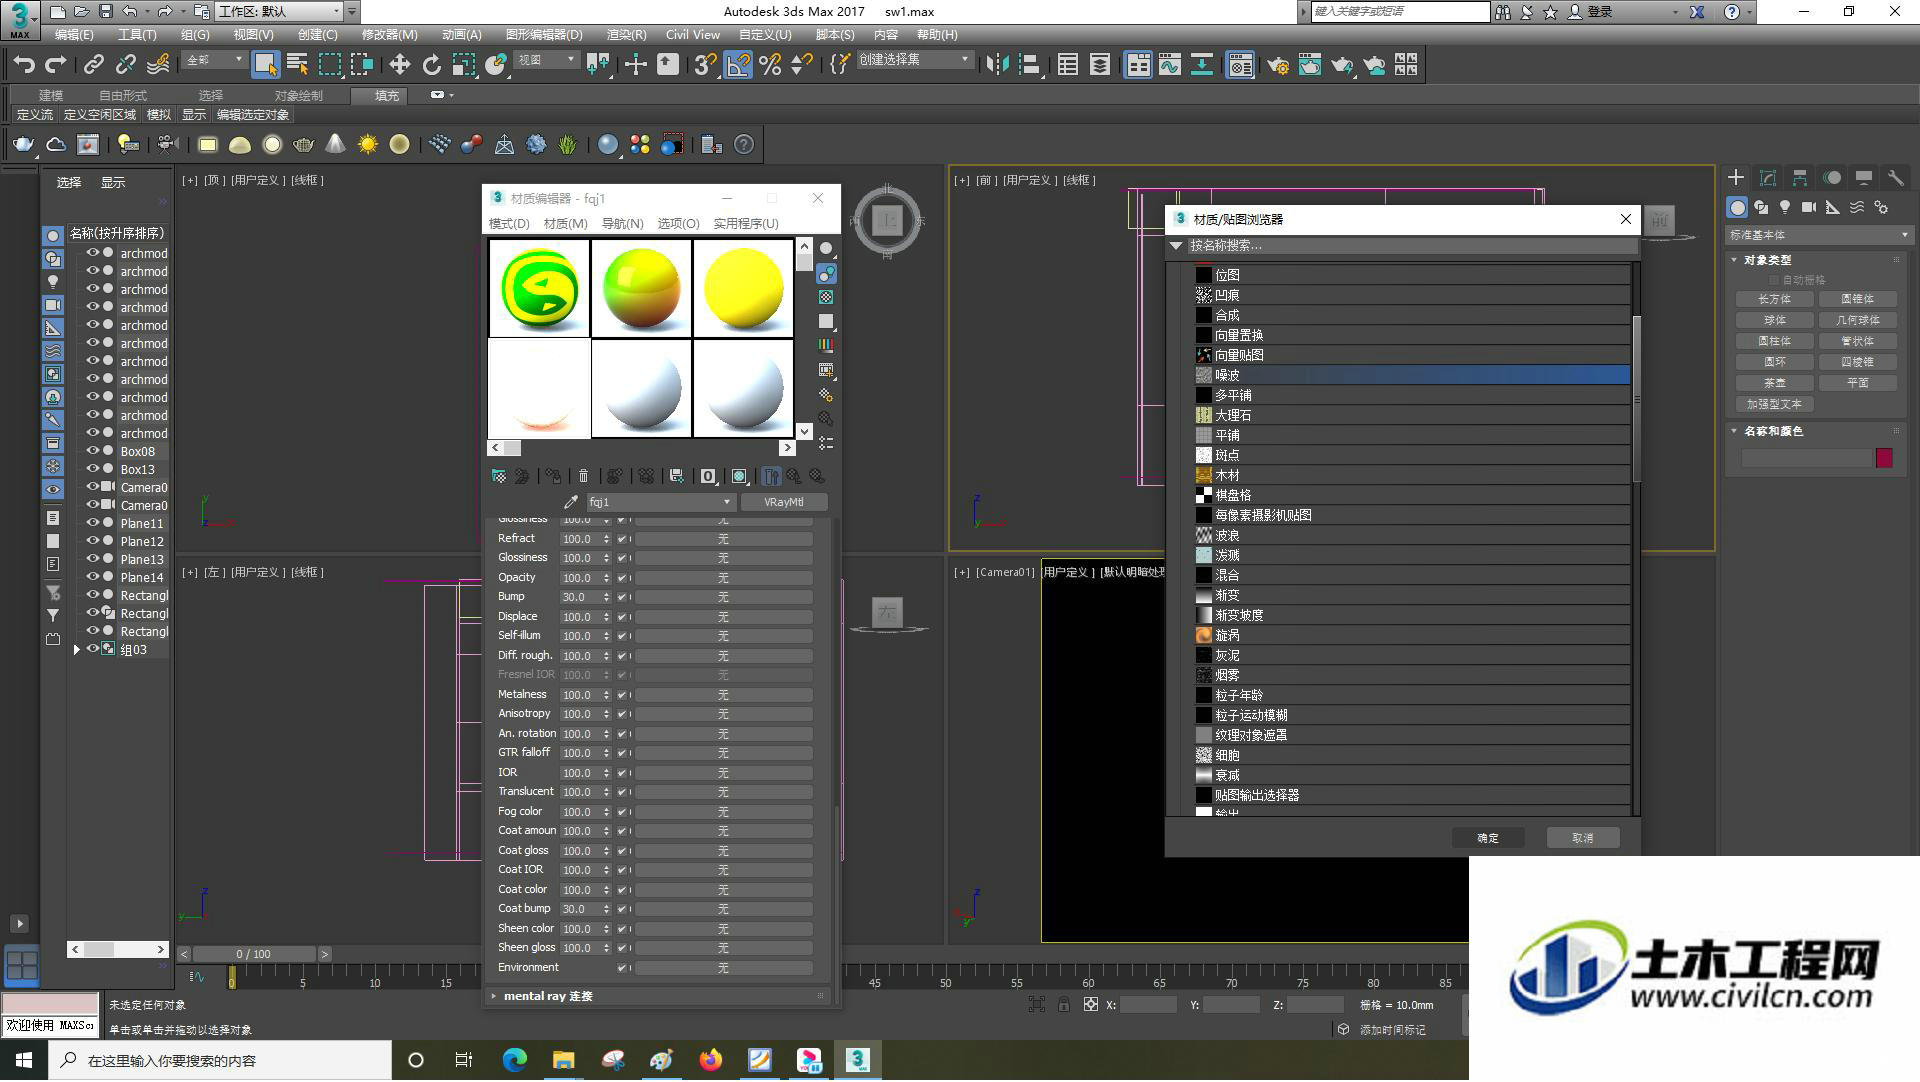Click the Mirror tool icon

click(x=997, y=65)
